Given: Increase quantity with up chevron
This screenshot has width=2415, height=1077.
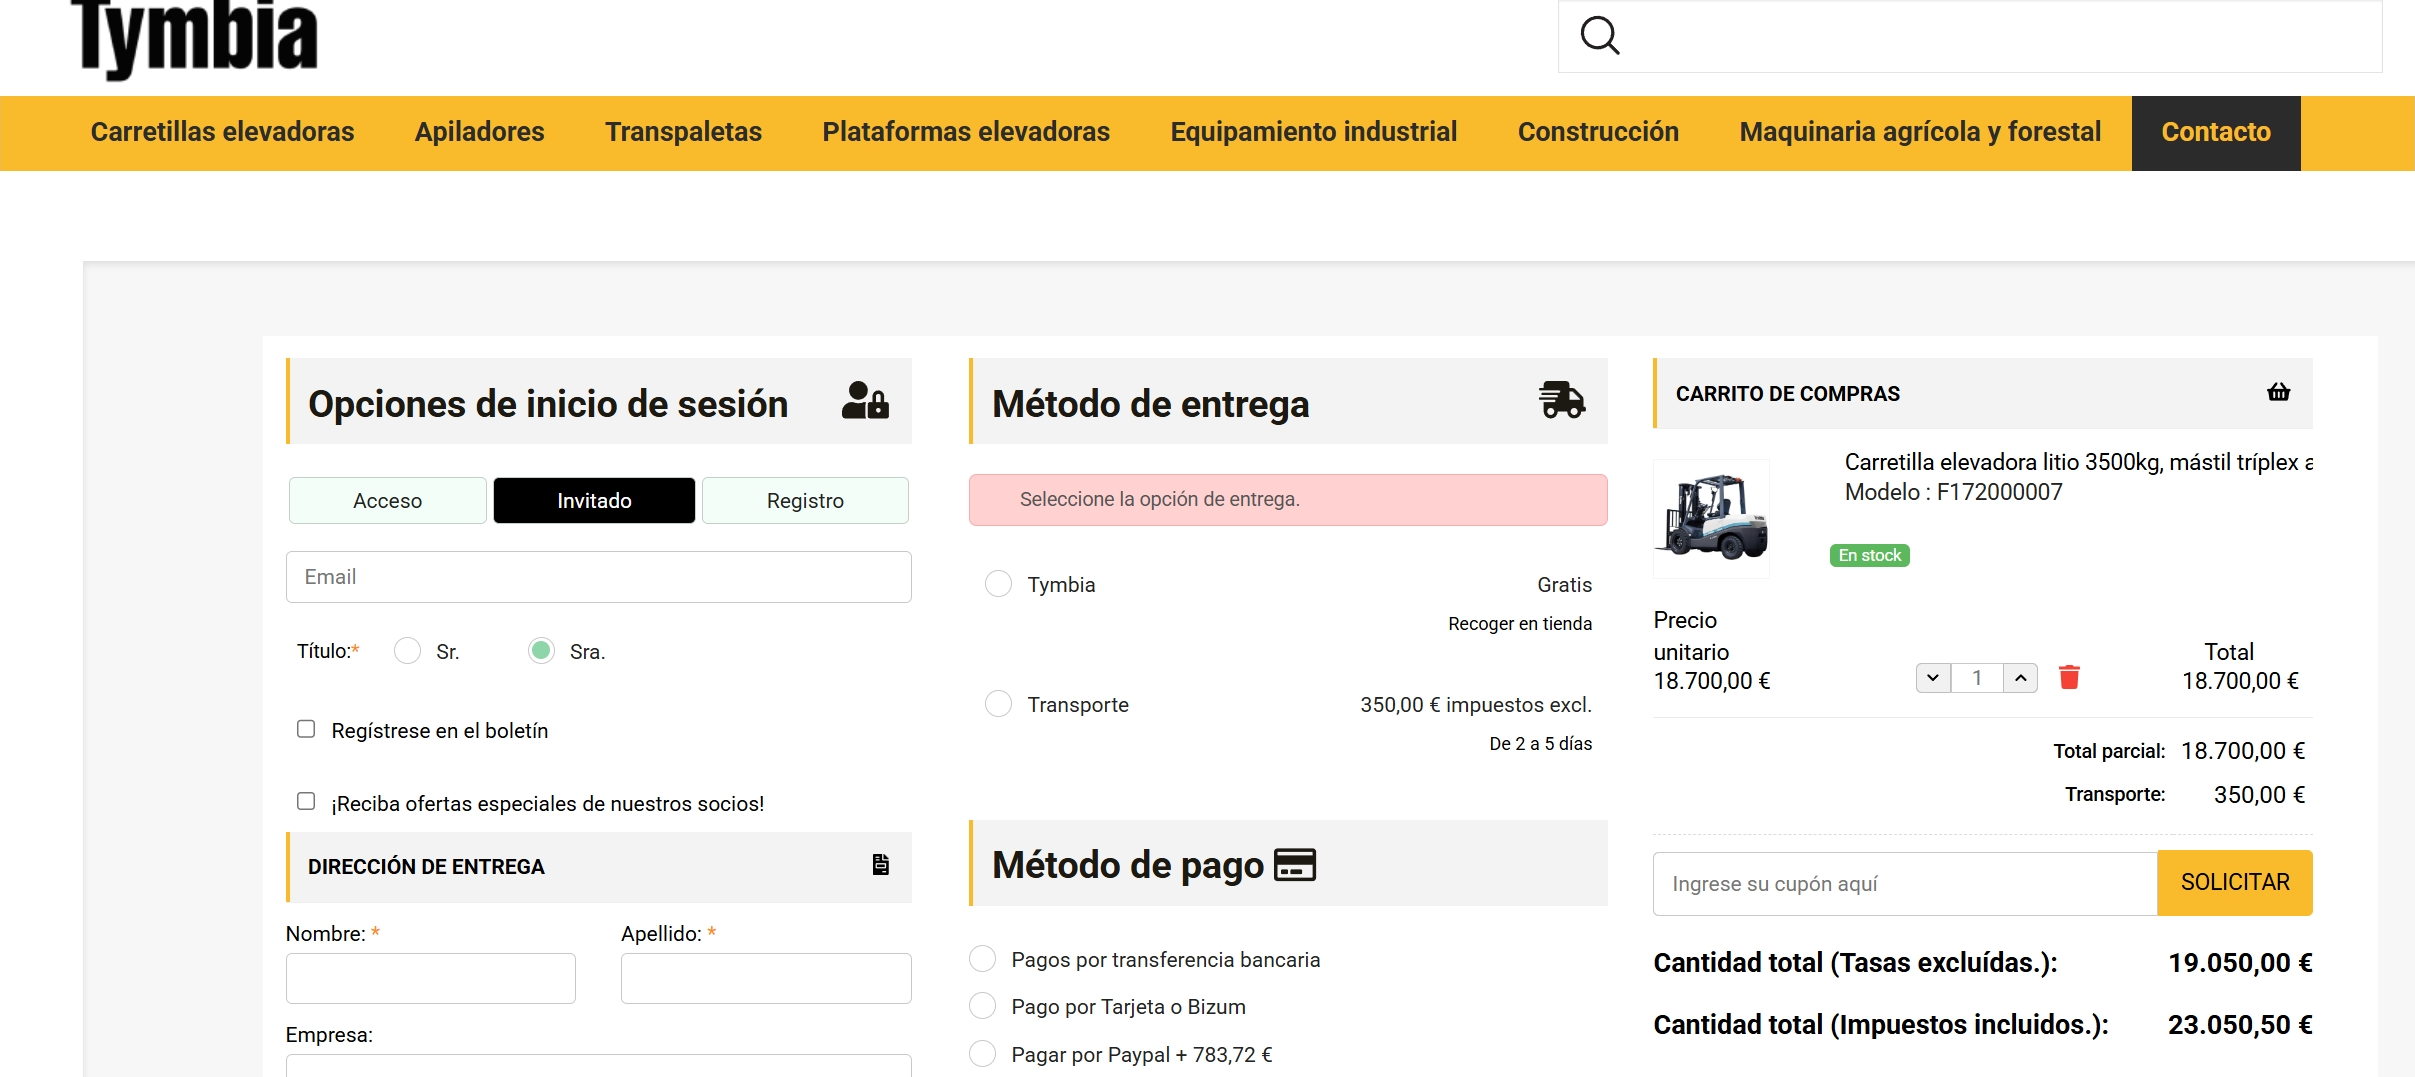Looking at the screenshot, I should pos(2020,678).
